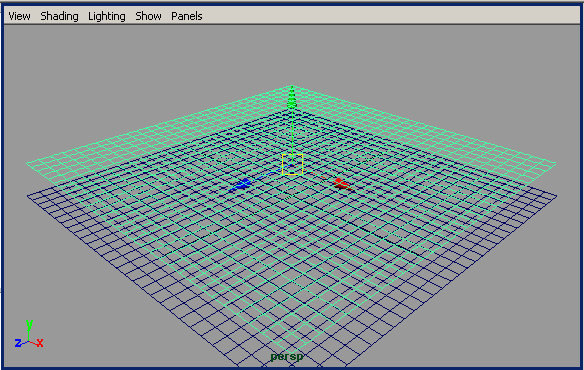Viewport: 584px width, 370px height.
Task: Open the Lighting menu
Action: (107, 16)
